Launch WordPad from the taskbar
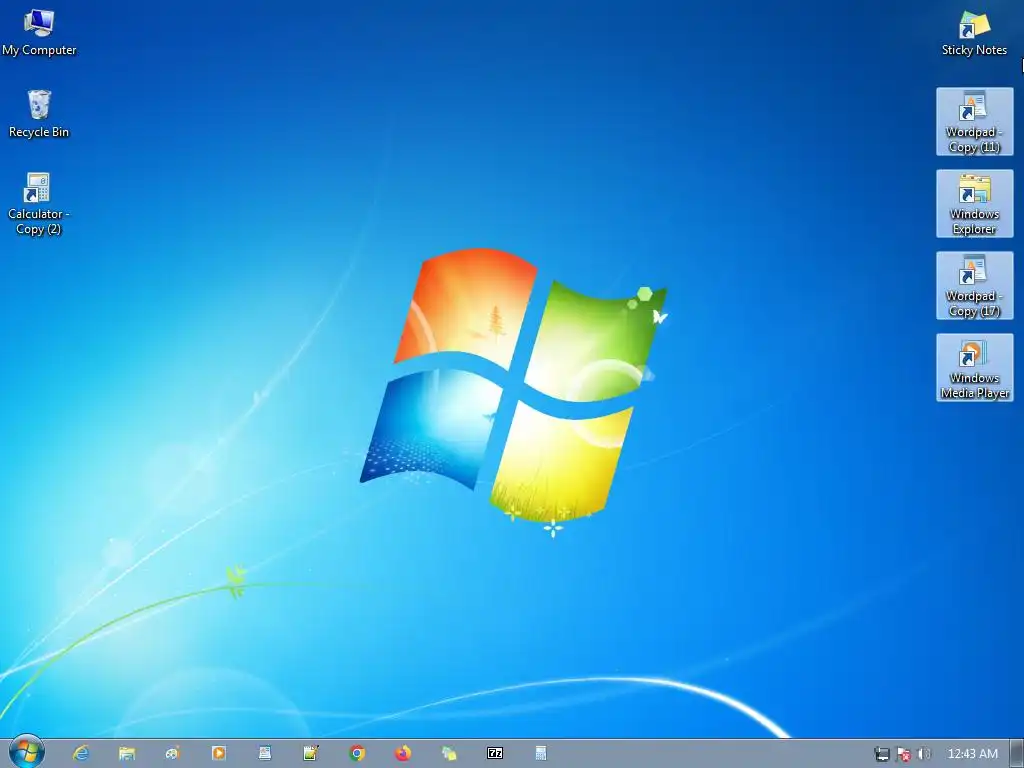This screenshot has height=768, width=1024. (264, 753)
